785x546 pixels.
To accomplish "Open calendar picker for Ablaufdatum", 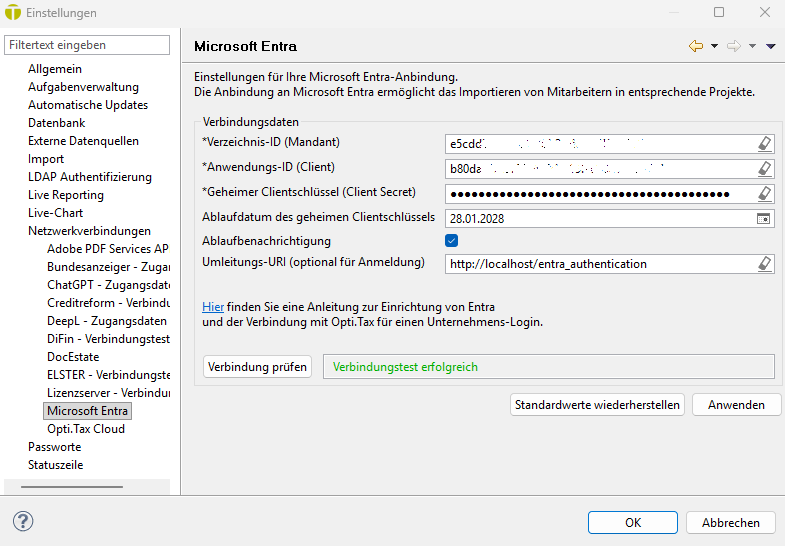I will 764,218.
